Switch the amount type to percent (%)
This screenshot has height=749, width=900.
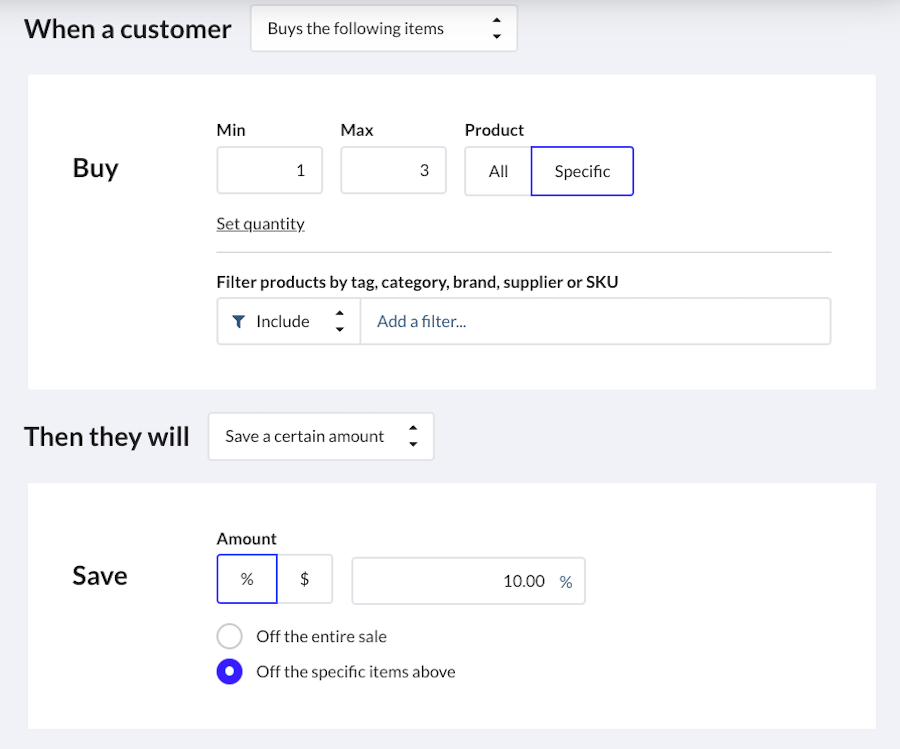click(x=247, y=580)
